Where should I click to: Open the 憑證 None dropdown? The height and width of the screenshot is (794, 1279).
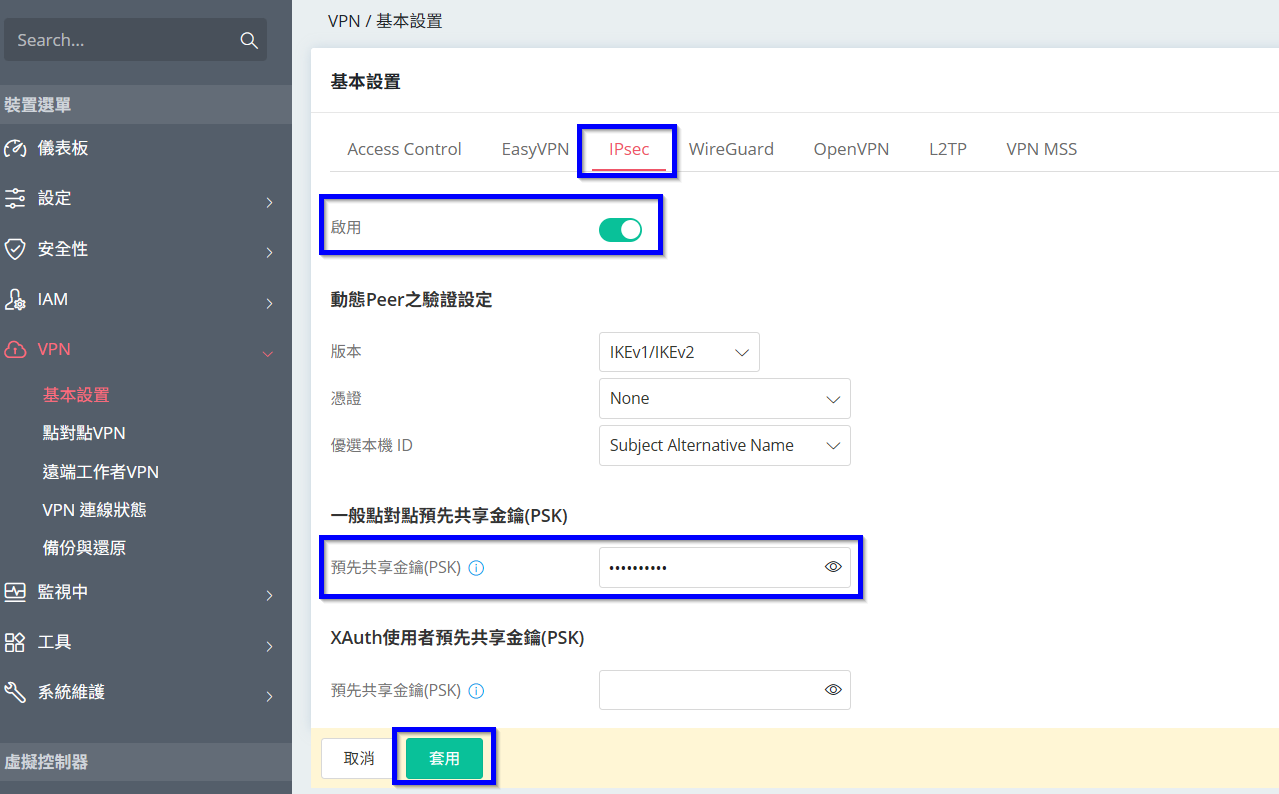(x=724, y=398)
